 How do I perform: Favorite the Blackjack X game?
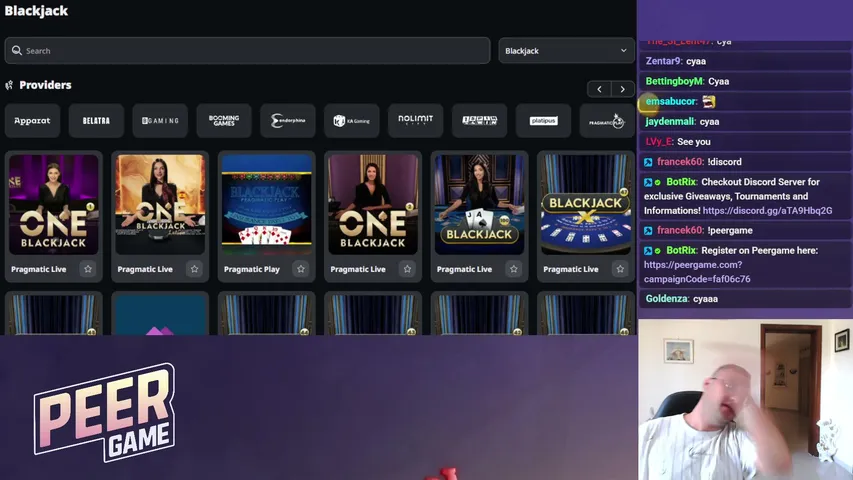pyautogui.click(x=620, y=269)
